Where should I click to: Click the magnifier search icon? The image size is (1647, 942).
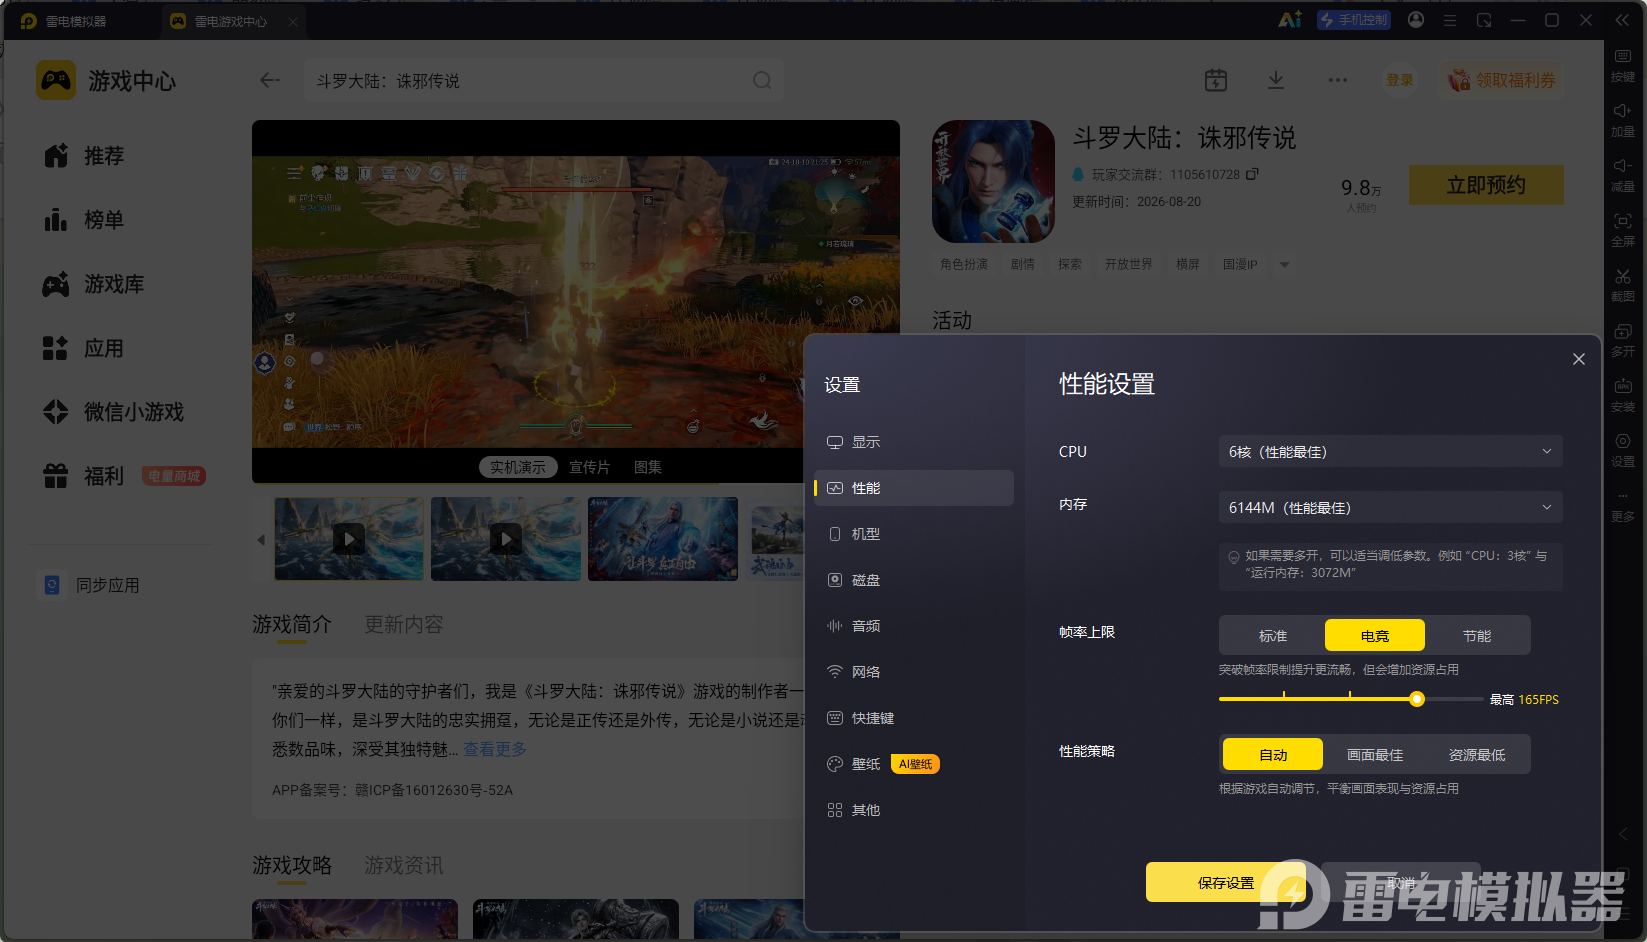pos(762,80)
